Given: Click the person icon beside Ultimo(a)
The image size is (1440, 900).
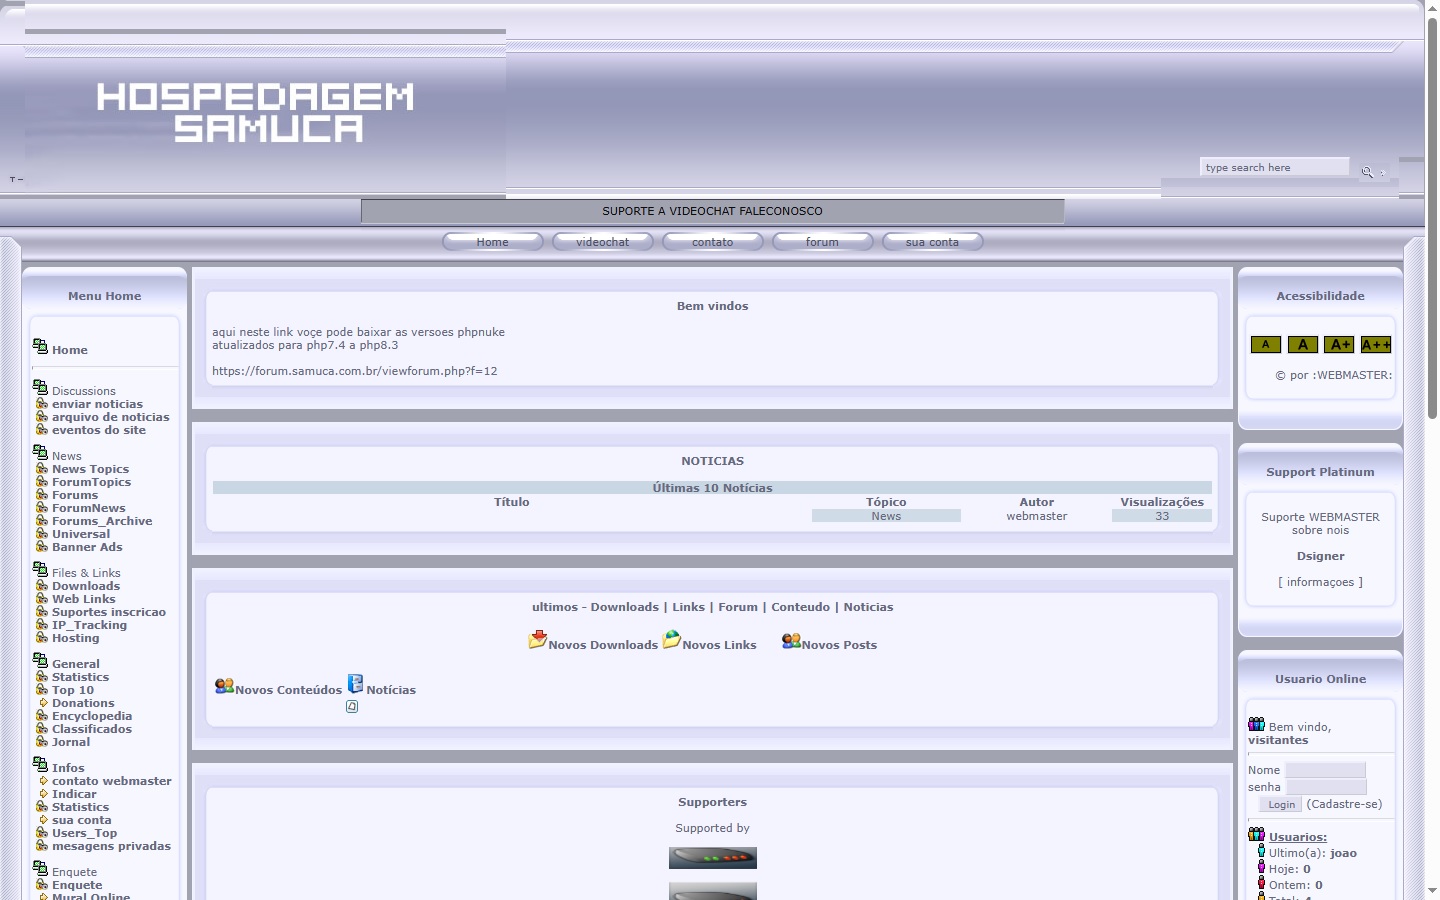Looking at the screenshot, I should click(x=1261, y=851).
